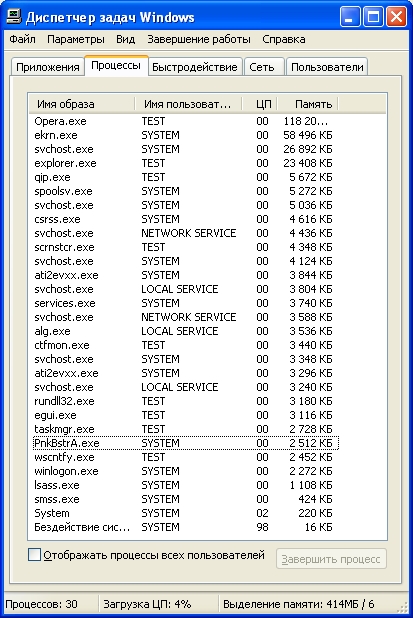Select the Opera.exe process row
Screen dimensions: 413x618
(x=185, y=121)
